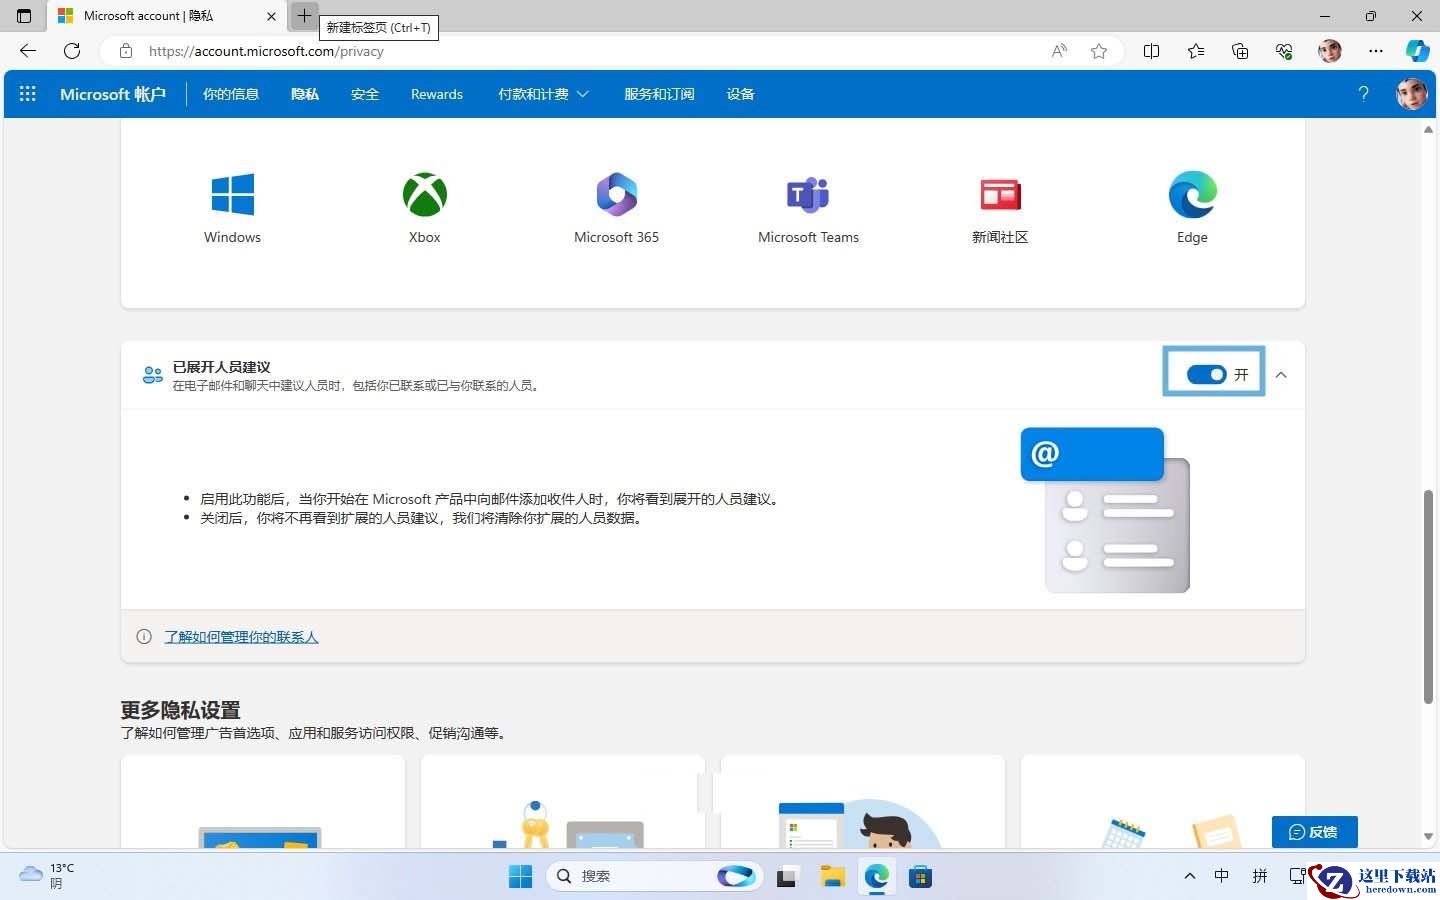The width and height of the screenshot is (1440, 900).
Task: Switch the 中 input language indicator
Action: coord(1222,876)
